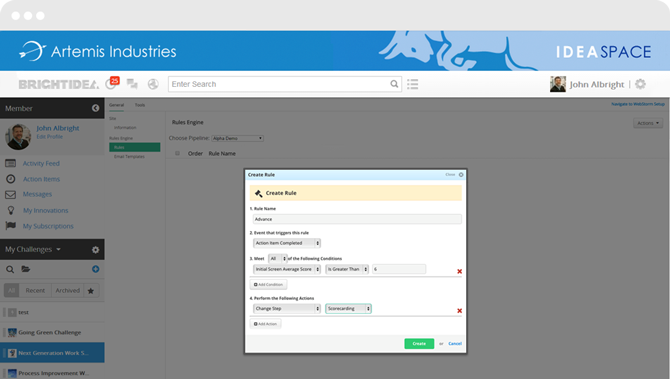Click the green Create button
This screenshot has width=670, height=379.
419,344
